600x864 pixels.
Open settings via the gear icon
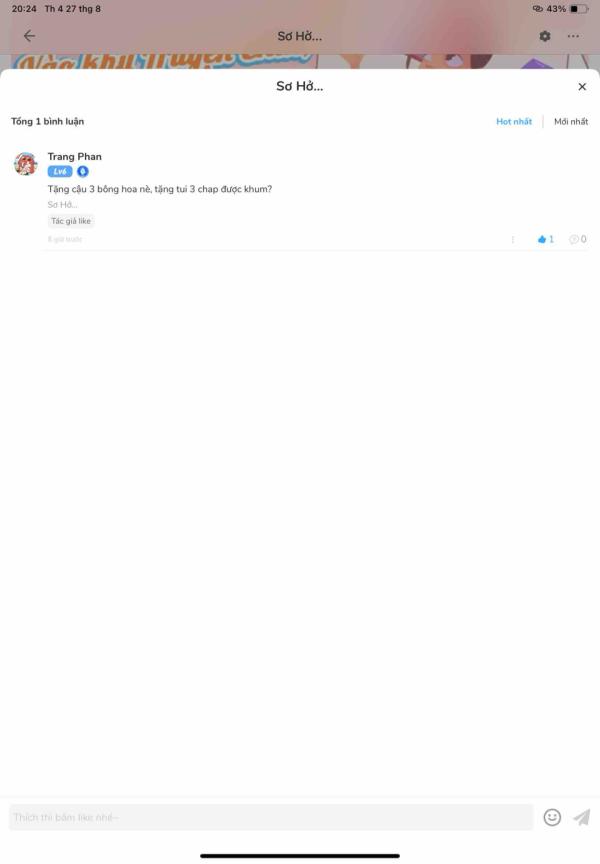[544, 36]
